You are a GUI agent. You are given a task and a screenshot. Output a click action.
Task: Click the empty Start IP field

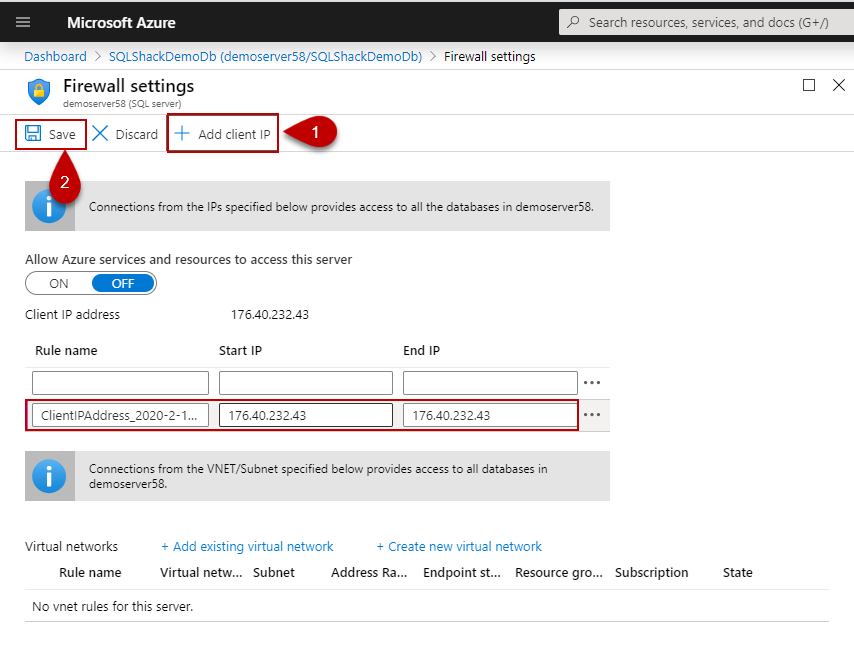(305, 382)
